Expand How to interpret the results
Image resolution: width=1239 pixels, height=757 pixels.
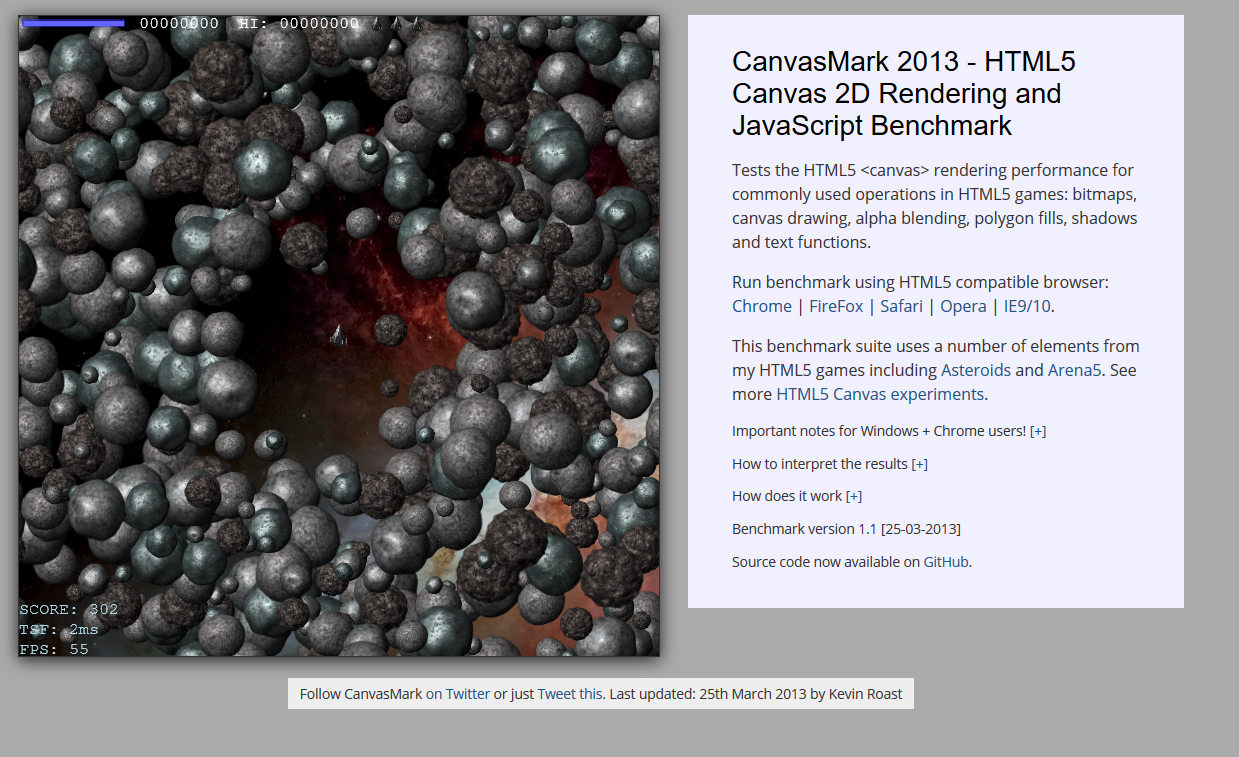point(920,464)
